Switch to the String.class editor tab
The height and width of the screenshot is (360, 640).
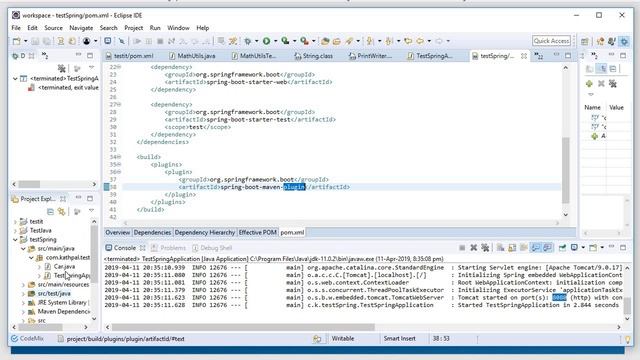(x=313, y=56)
